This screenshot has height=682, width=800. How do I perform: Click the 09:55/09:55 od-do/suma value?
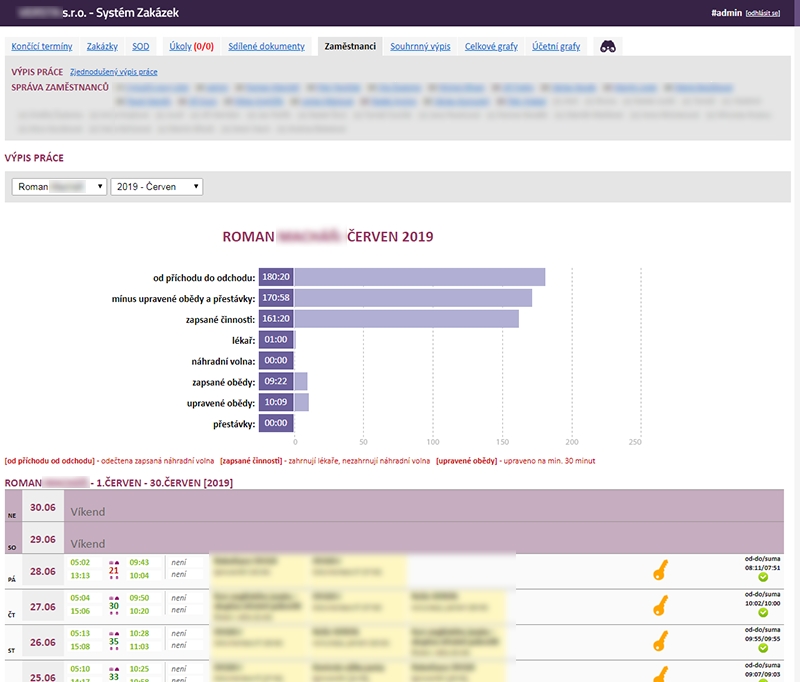[x=763, y=639]
